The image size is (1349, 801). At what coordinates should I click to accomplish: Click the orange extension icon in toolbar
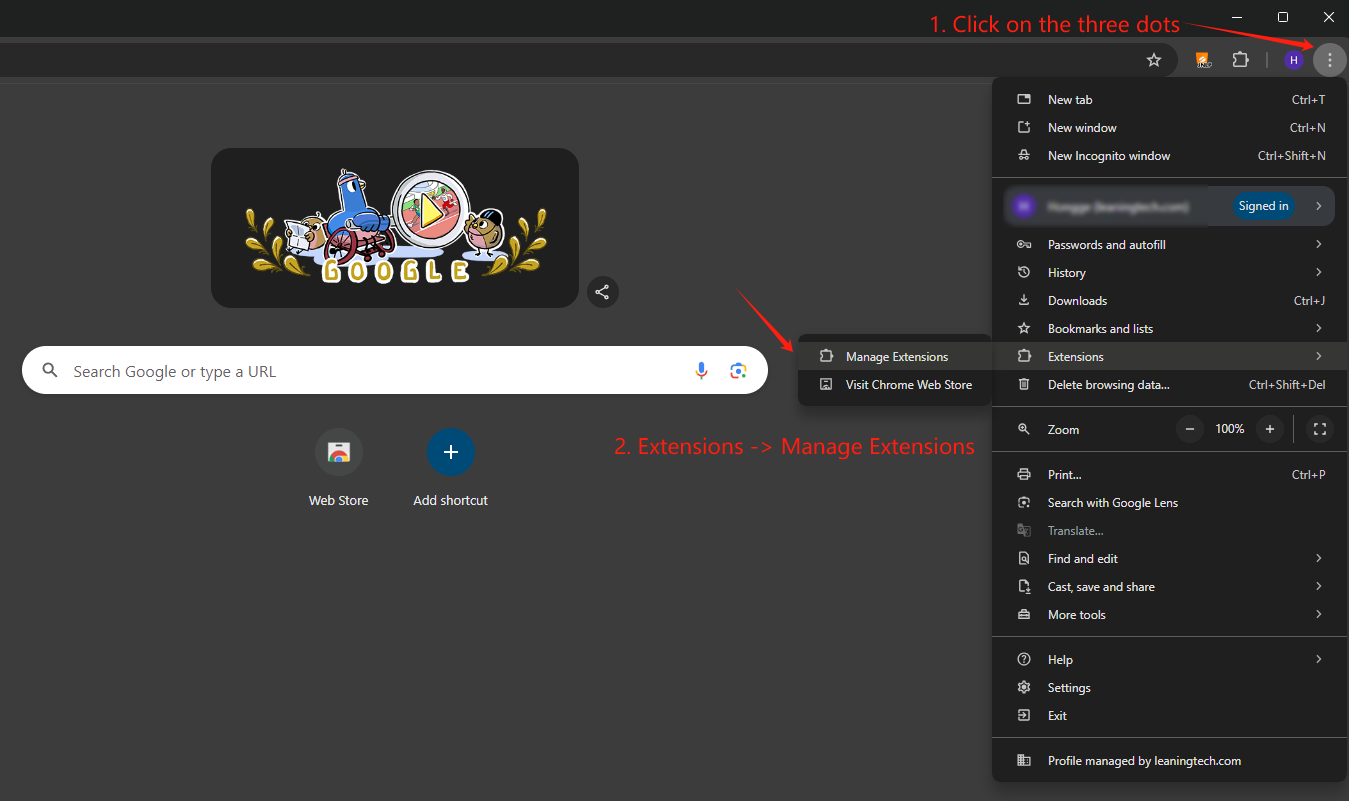[1203, 60]
